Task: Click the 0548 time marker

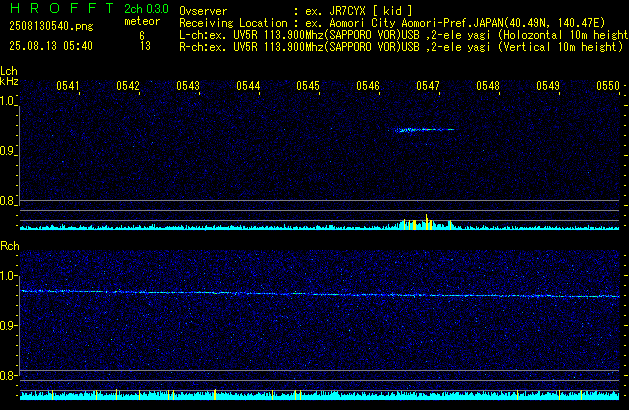Action: (x=488, y=86)
